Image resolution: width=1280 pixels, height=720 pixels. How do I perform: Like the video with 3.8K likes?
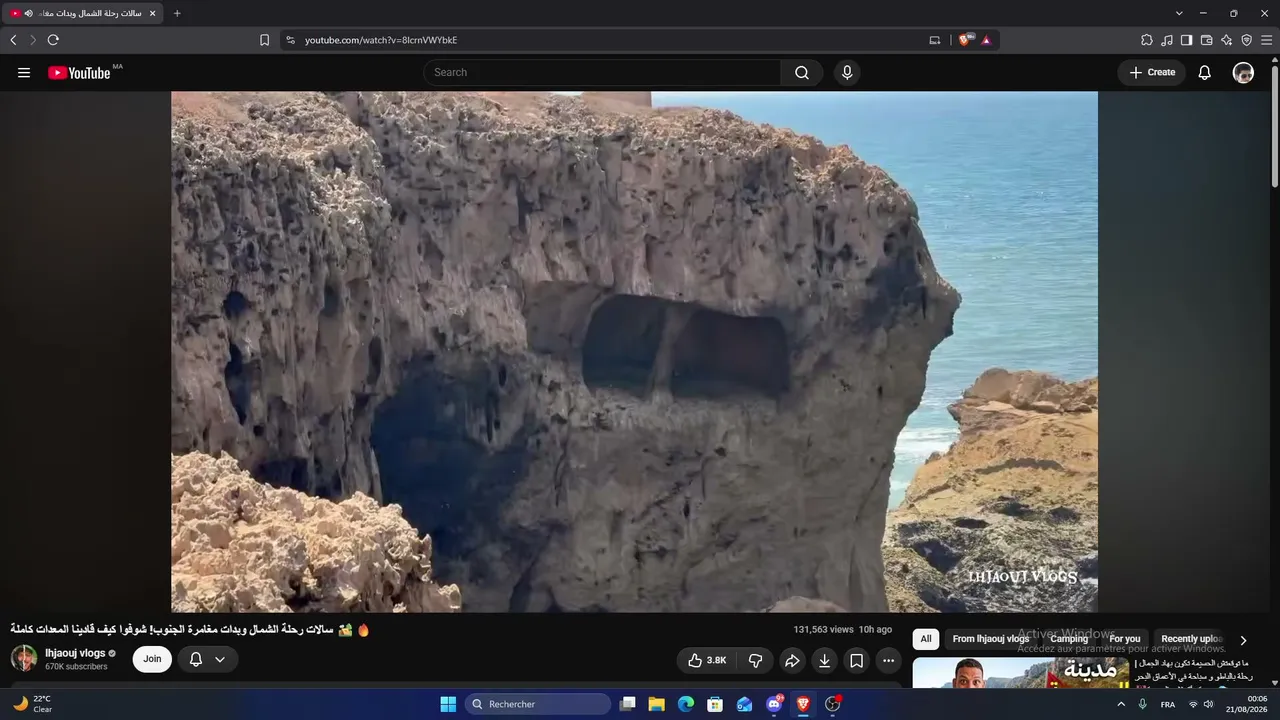coord(707,660)
